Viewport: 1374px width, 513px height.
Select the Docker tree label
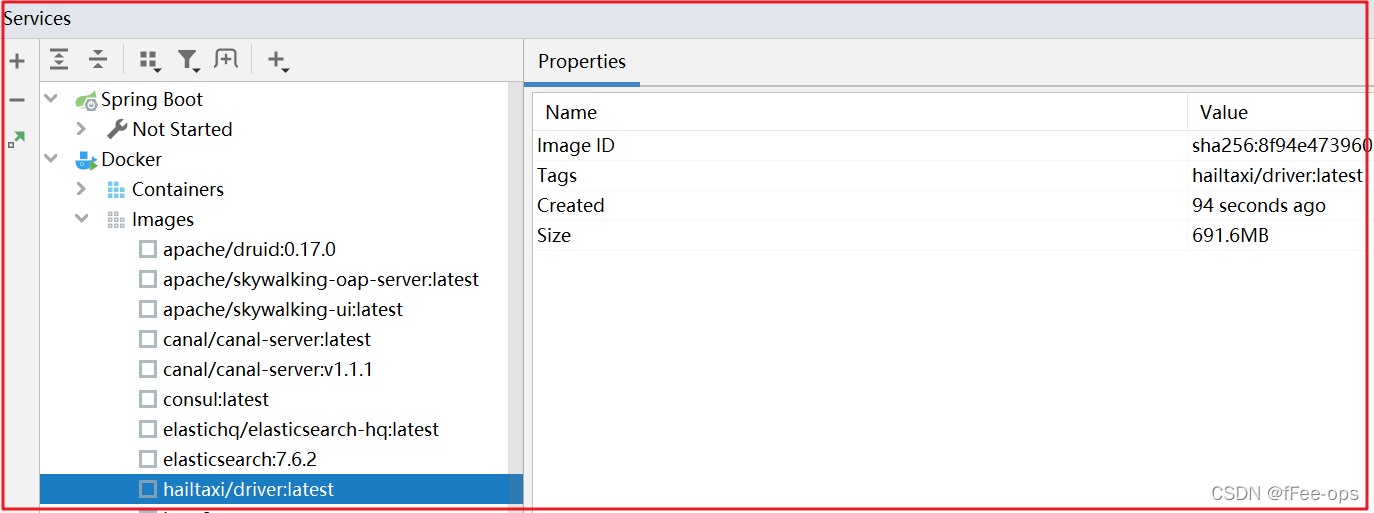(x=132, y=159)
